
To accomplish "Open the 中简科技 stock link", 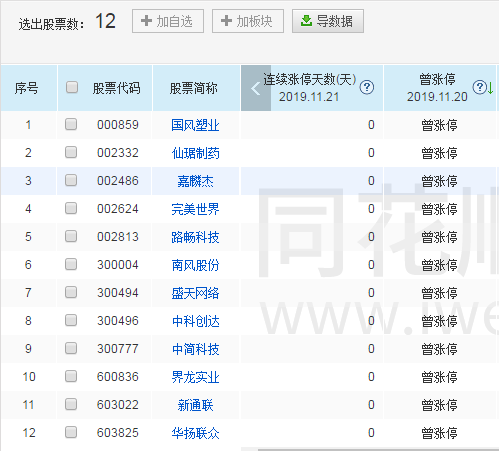I will click(195, 349).
